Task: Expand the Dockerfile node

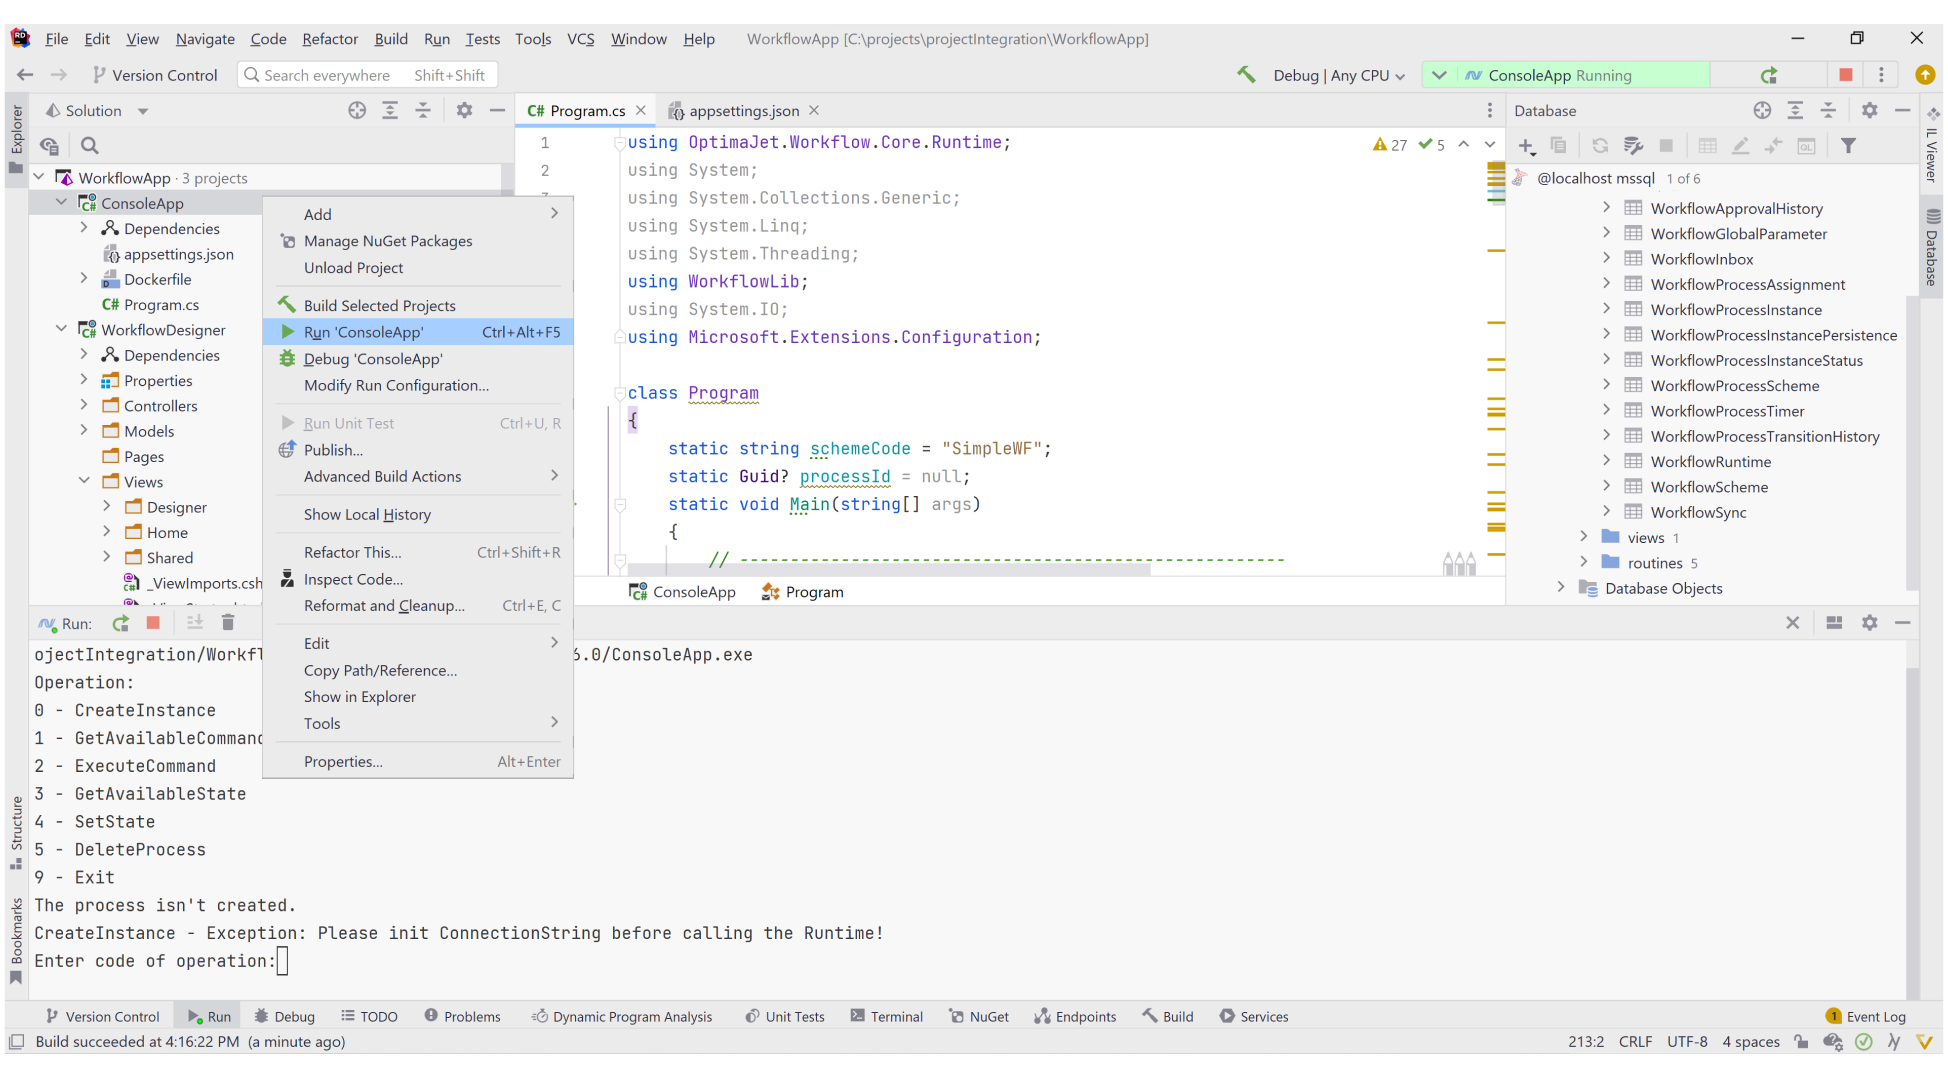Action: click(84, 279)
